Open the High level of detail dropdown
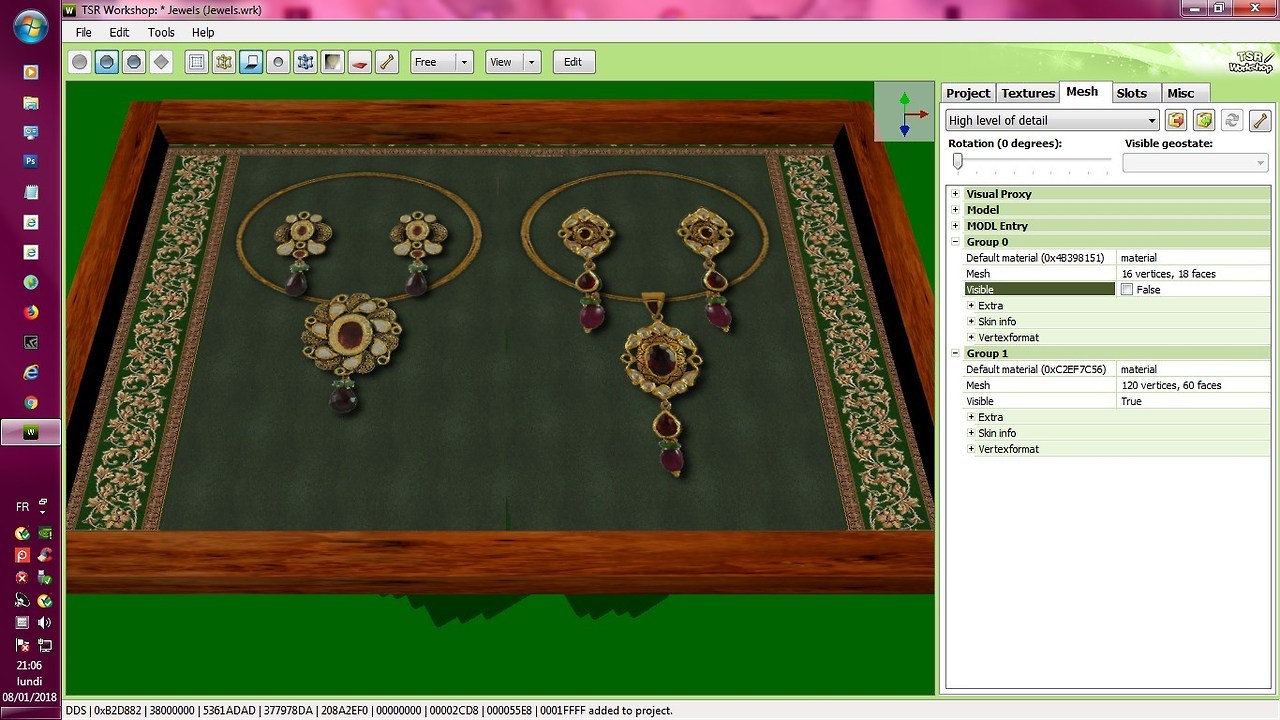The height and width of the screenshot is (720, 1280). 1052,120
